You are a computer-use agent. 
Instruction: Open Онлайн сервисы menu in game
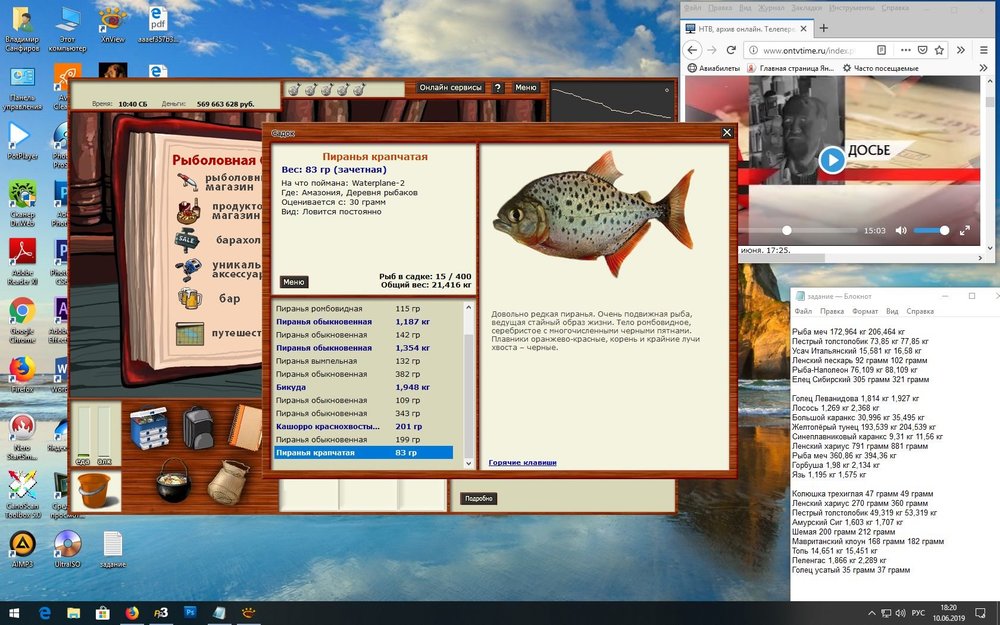coord(449,88)
